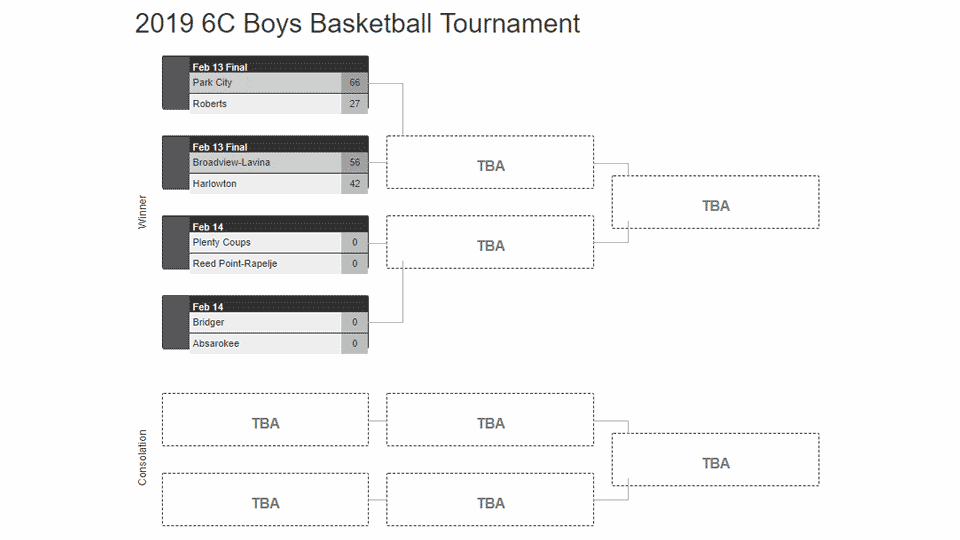Select the Winner bracket side label
The height and width of the screenshot is (540, 960).
point(142,212)
